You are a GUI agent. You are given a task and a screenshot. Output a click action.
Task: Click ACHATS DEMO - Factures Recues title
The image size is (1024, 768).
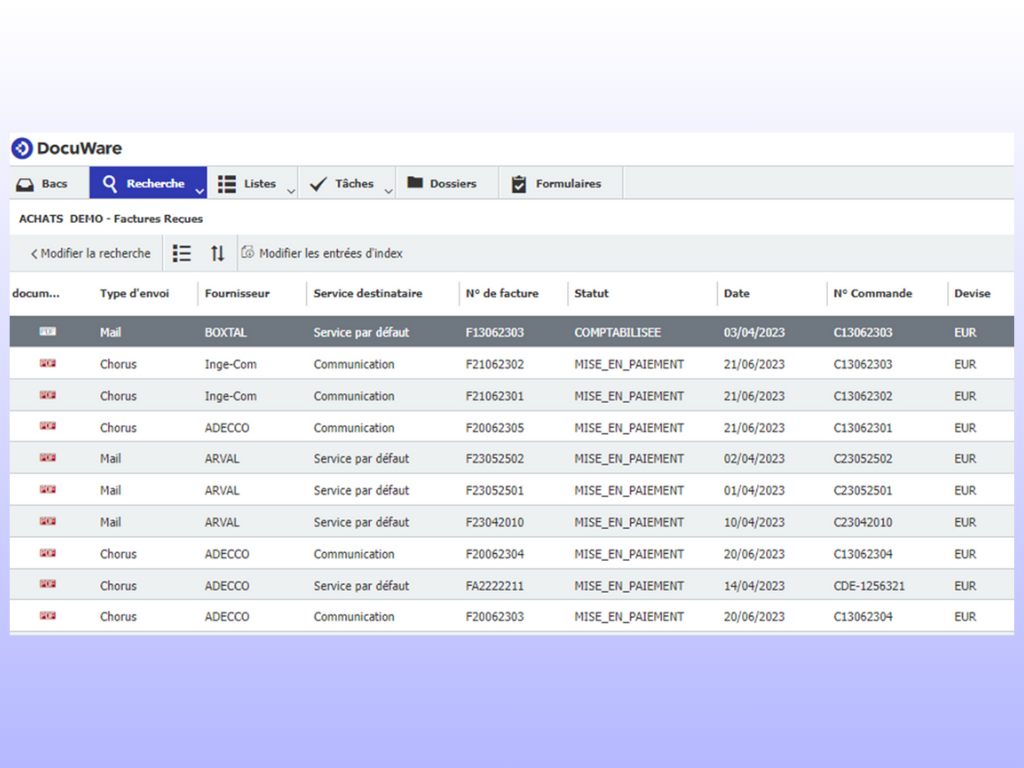point(110,219)
